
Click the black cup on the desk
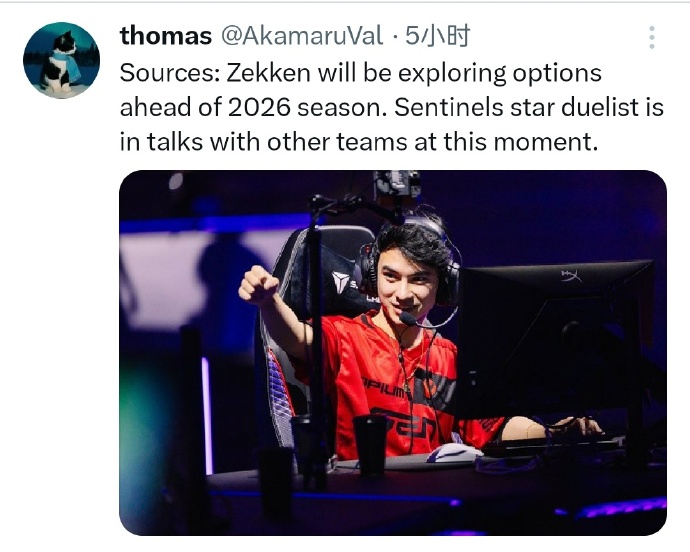[369, 444]
